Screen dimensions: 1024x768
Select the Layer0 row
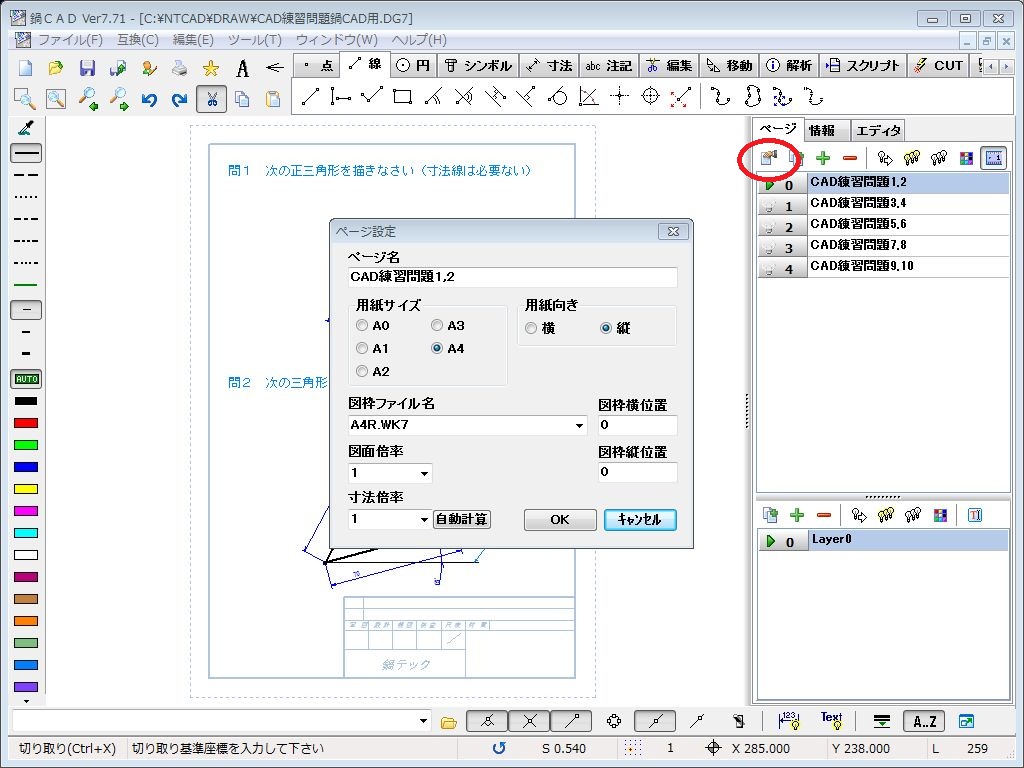[908, 540]
